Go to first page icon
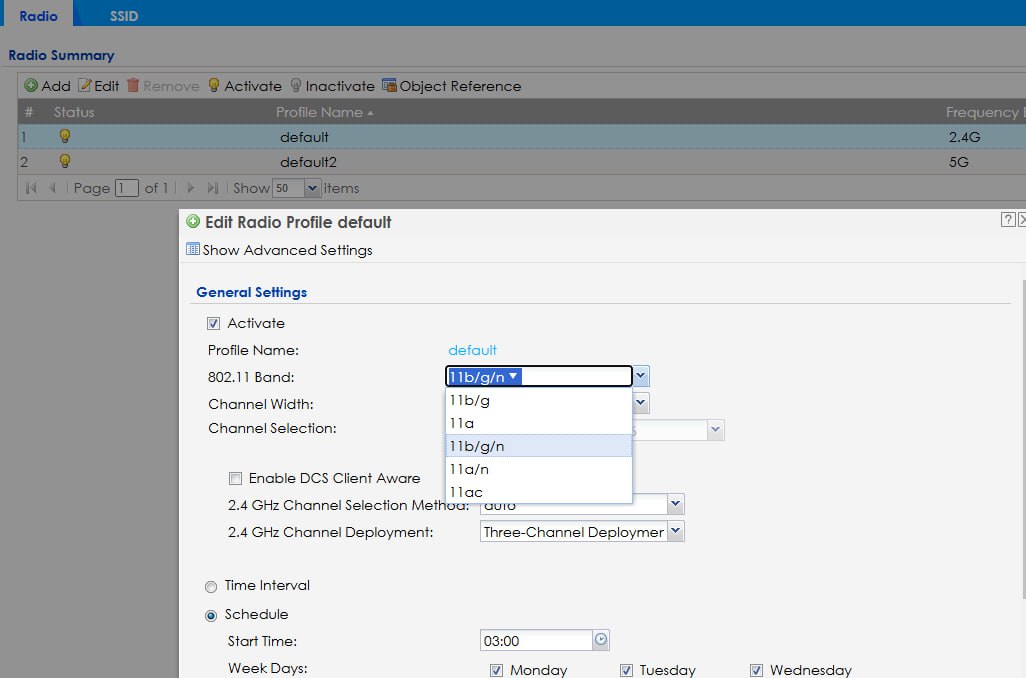Screen dimensions: 1026x678 31,188
